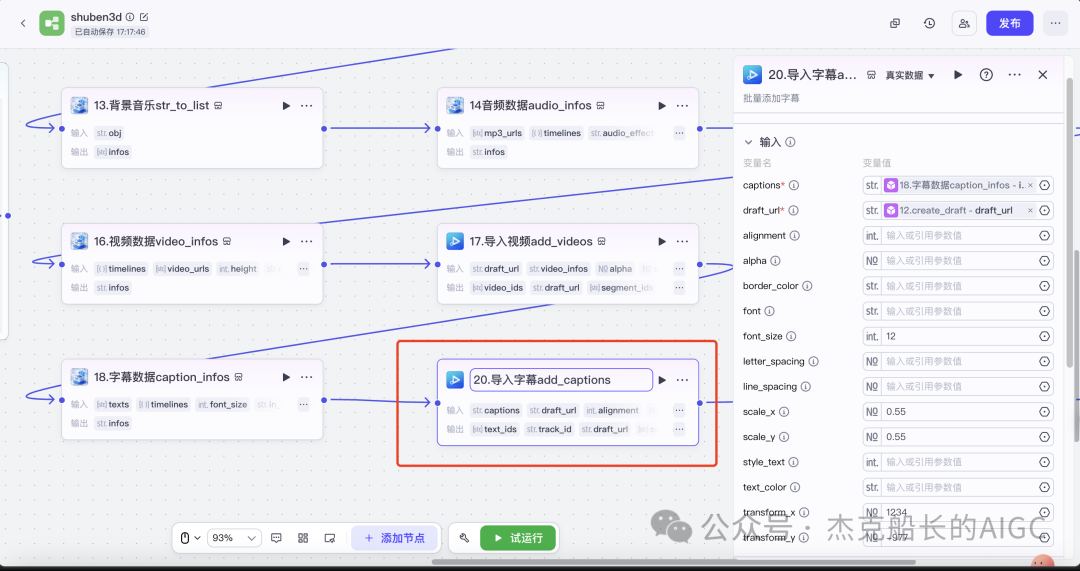Remove the captions variable reference

[1030, 185]
